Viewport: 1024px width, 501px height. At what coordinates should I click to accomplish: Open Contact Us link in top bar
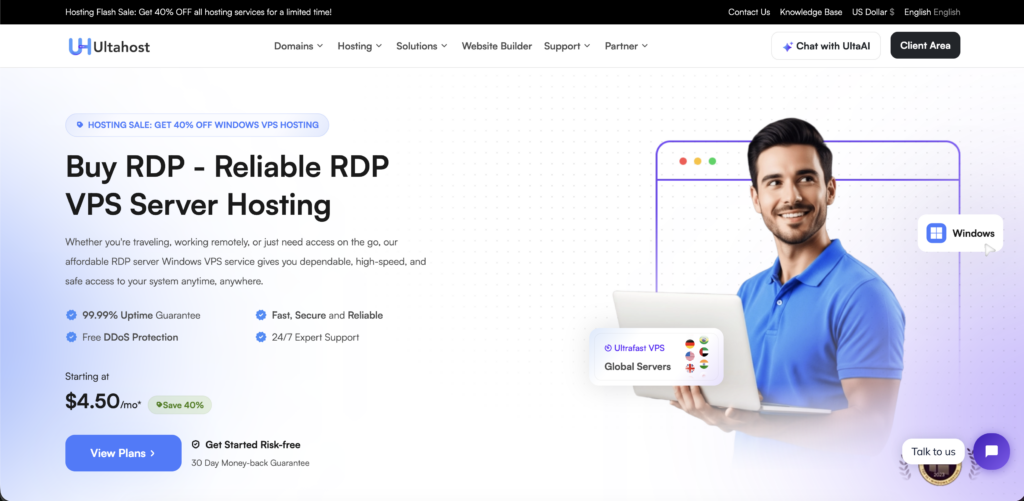pyautogui.click(x=749, y=12)
